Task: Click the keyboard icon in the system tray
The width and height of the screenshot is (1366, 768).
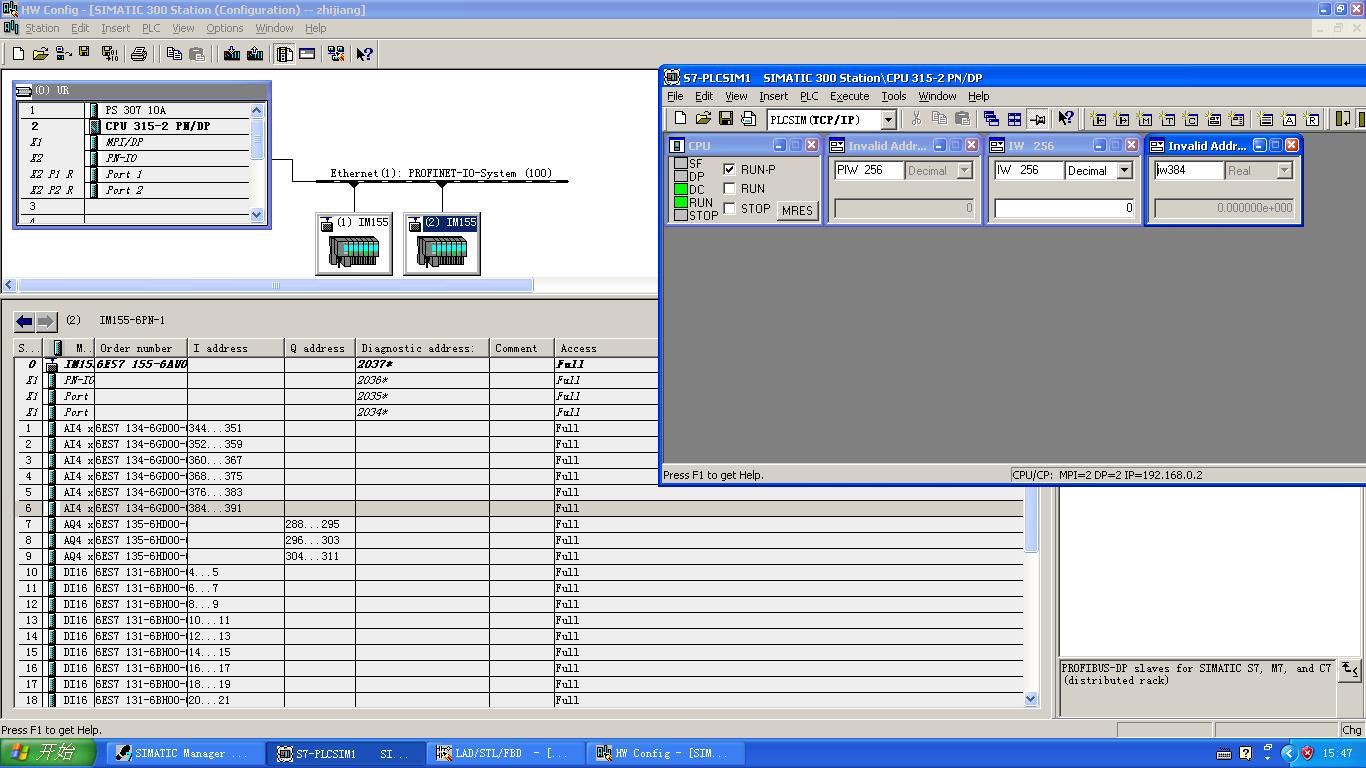Action: pyautogui.click(x=1224, y=753)
